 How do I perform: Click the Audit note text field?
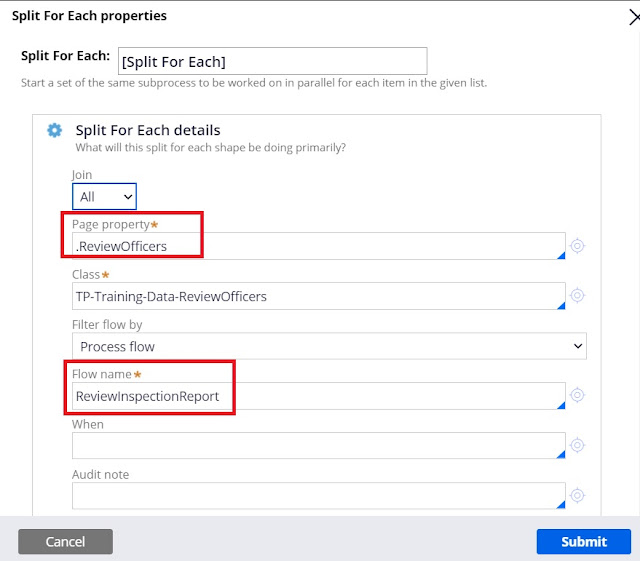318,496
